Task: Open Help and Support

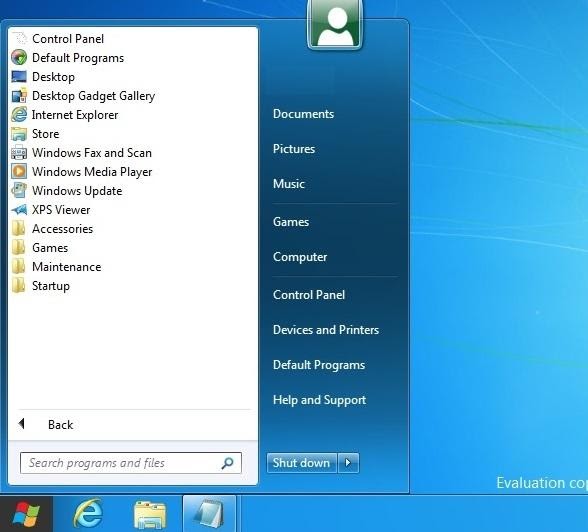Action: (x=320, y=400)
